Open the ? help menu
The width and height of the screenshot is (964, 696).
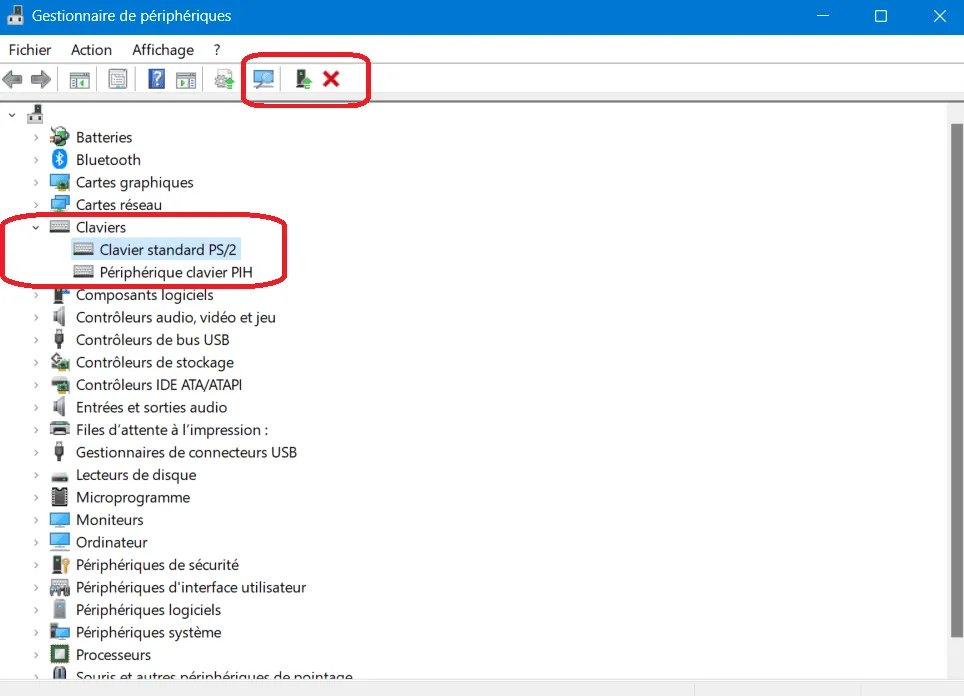216,50
